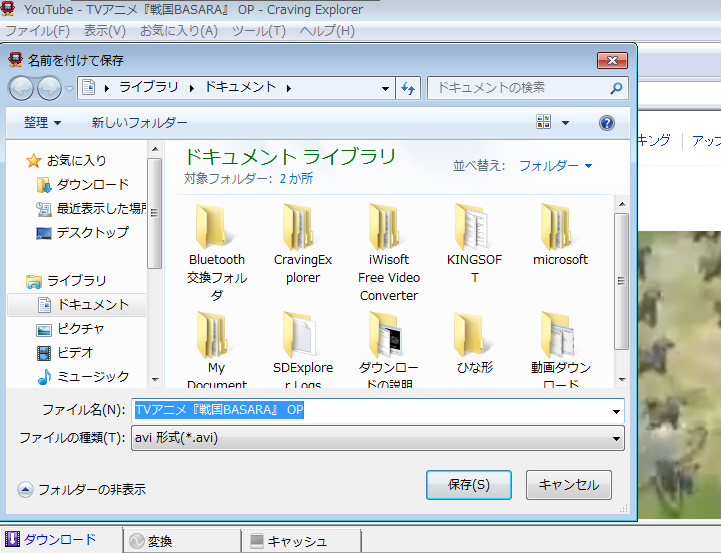Open the 整理 dropdown menu

[x=42, y=123]
